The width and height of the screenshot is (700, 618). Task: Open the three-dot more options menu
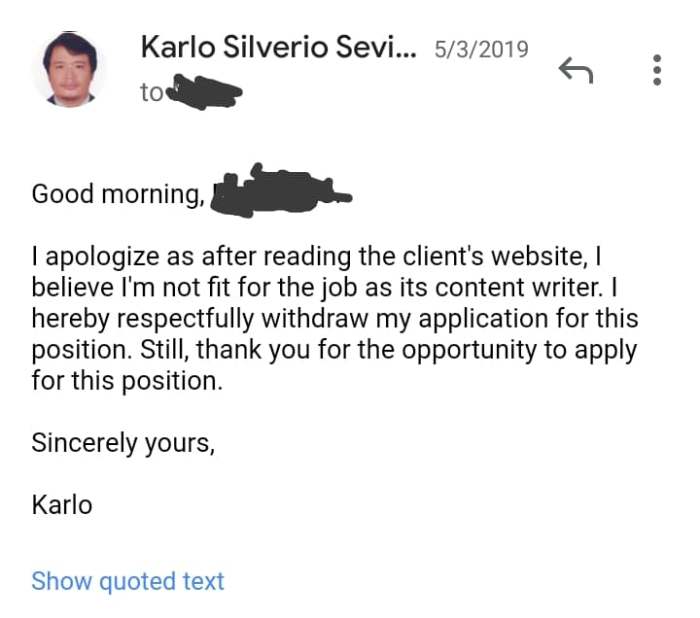pos(656,70)
